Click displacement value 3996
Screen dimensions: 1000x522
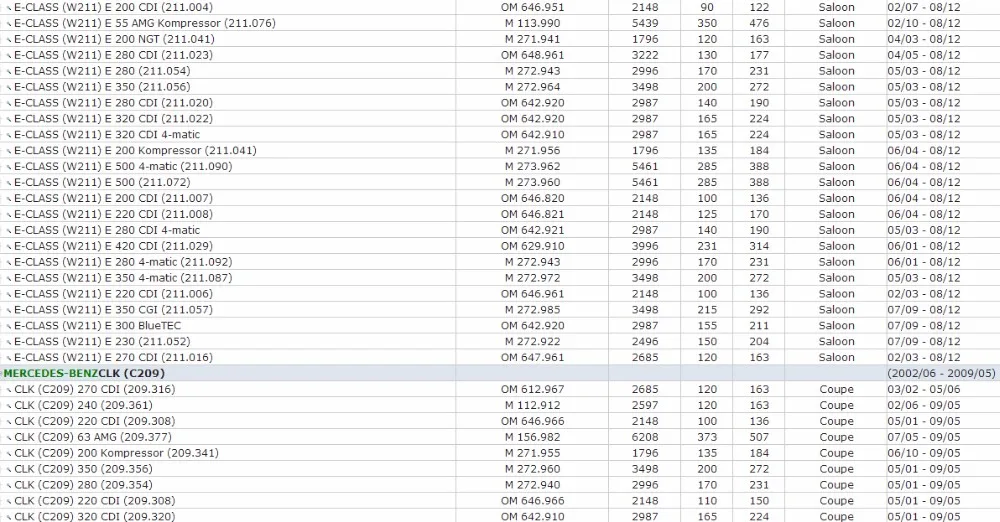645,246
